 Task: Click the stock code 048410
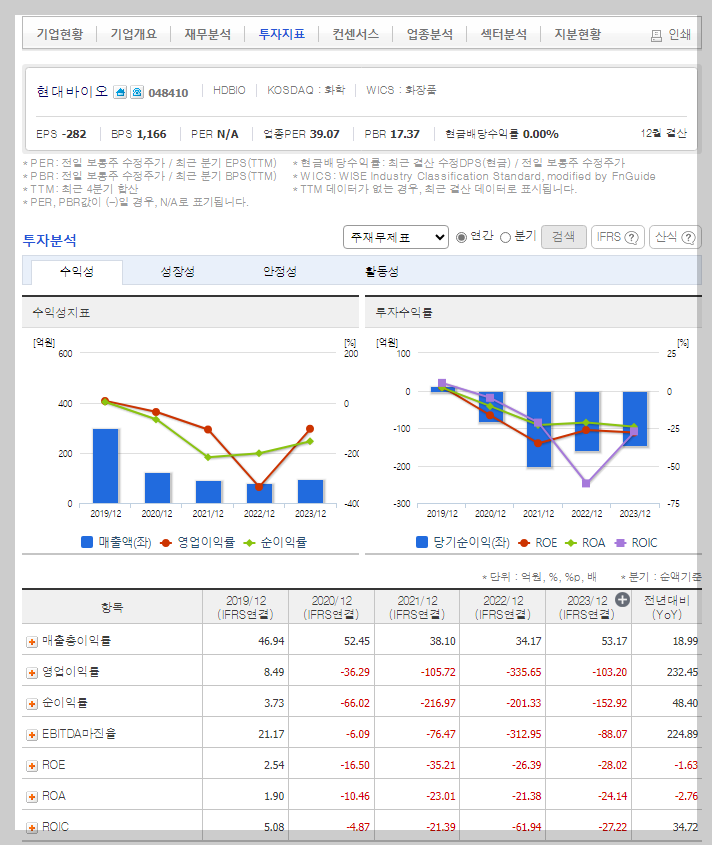tap(168, 93)
